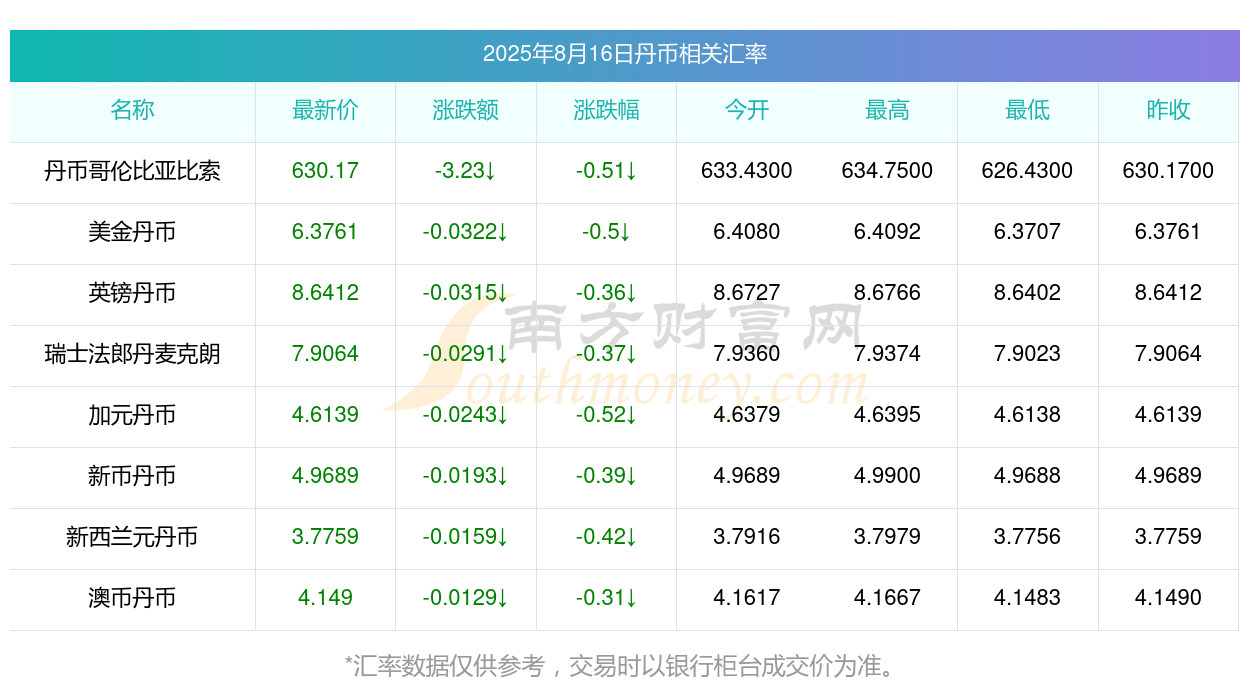Select high value 8.6766

888,293
